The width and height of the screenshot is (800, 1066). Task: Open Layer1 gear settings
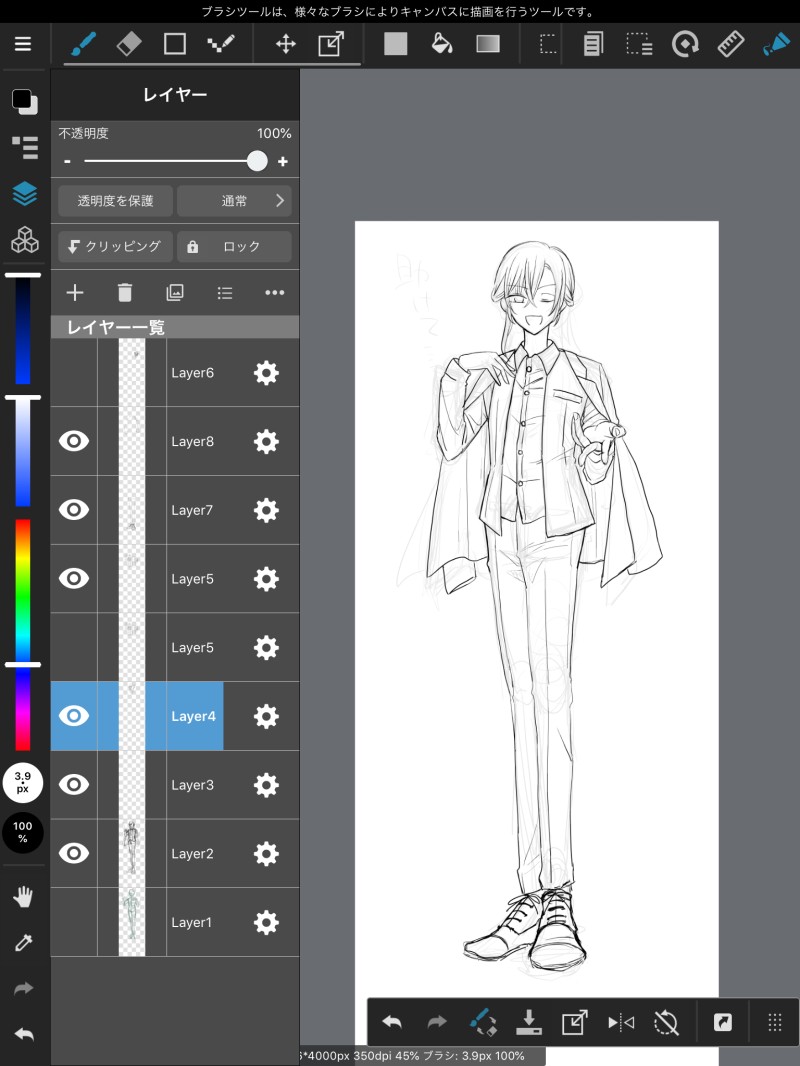click(x=266, y=922)
